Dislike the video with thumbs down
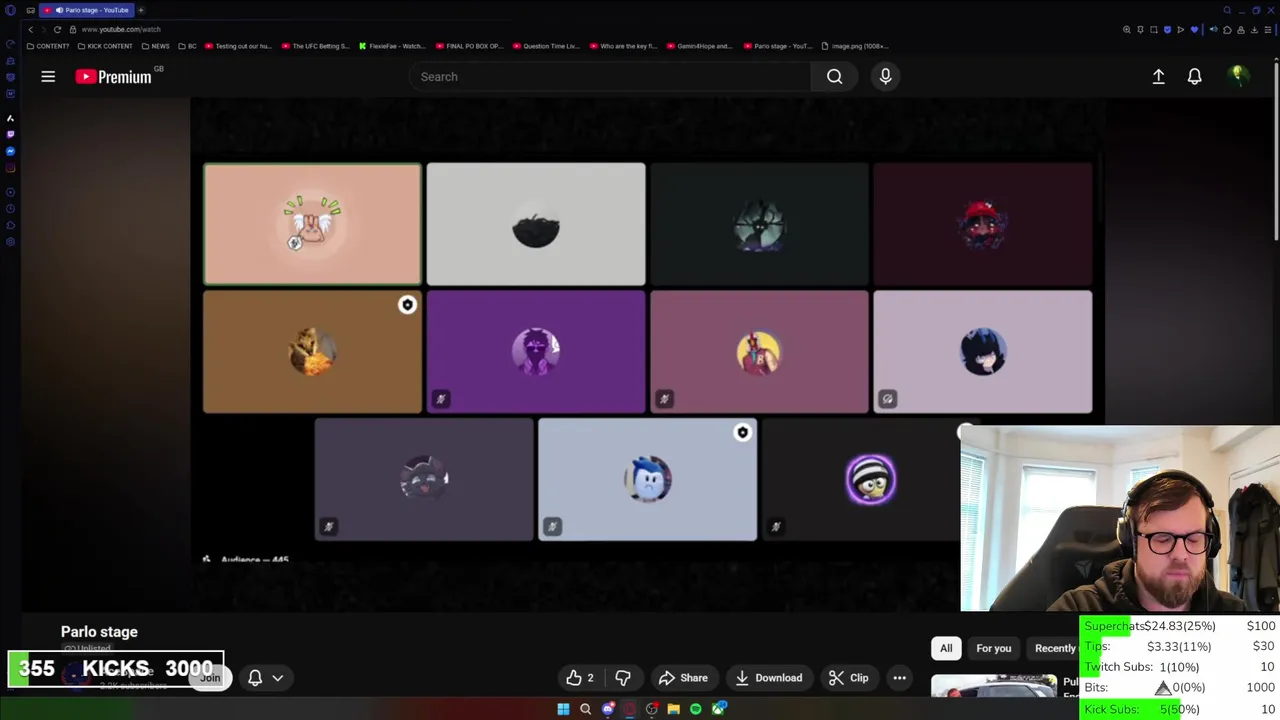 click(622, 678)
